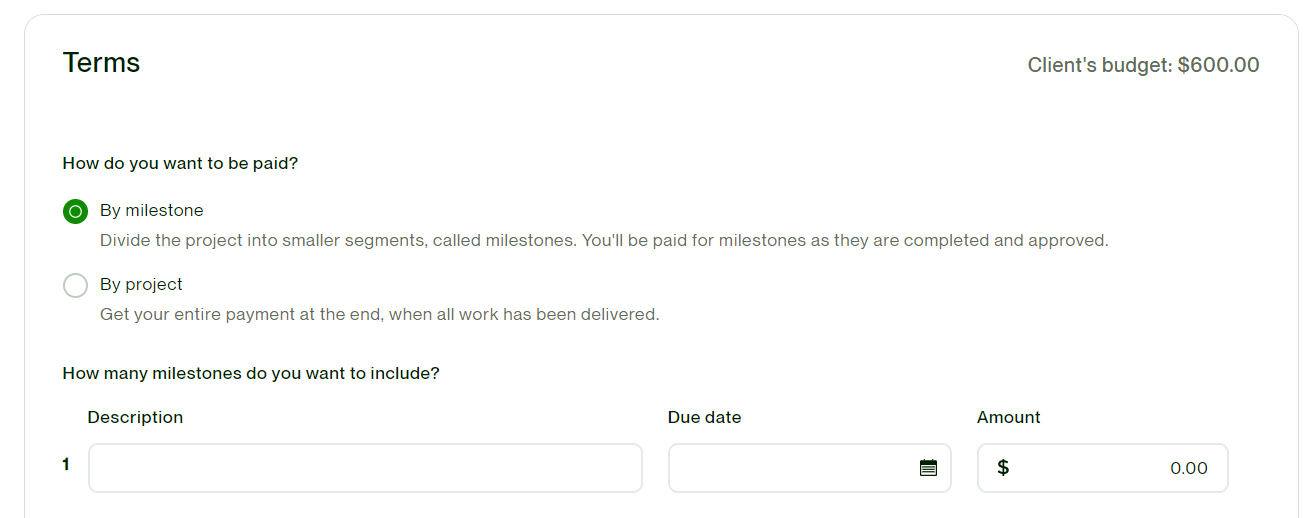This screenshot has width=1310, height=518.
Task: Click the Amount column header
Action: [x=1008, y=417]
